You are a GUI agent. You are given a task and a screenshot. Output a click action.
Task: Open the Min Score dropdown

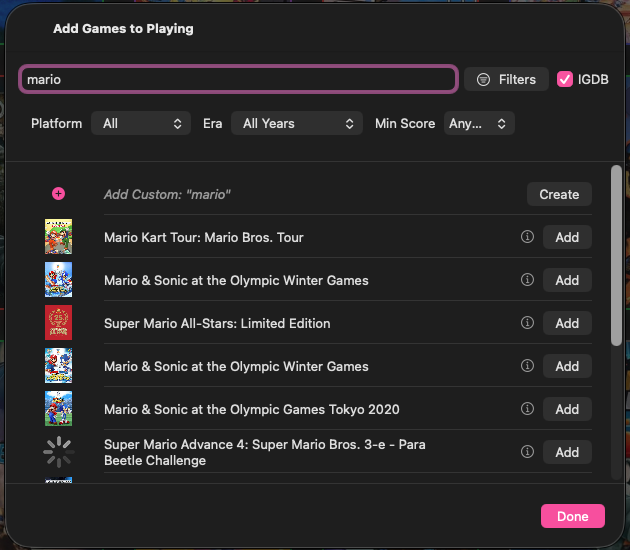point(479,123)
